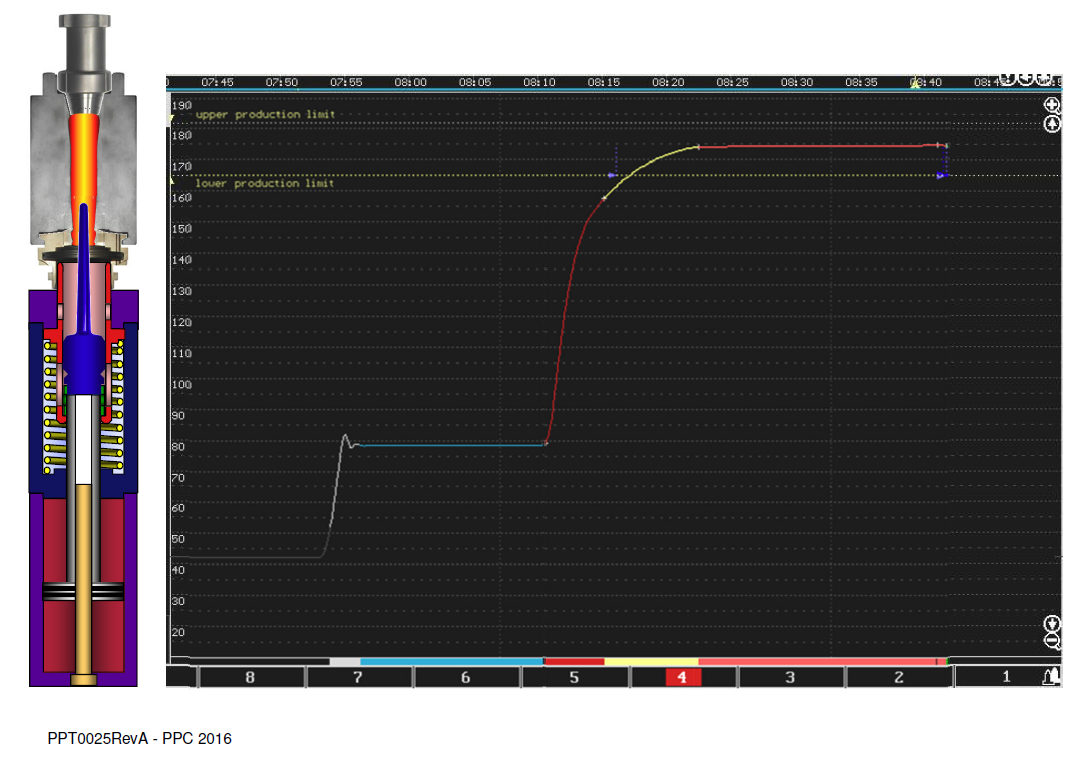Click the 'lower production limit' label
Viewport: 1081px width, 757px height.
tap(265, 183)
